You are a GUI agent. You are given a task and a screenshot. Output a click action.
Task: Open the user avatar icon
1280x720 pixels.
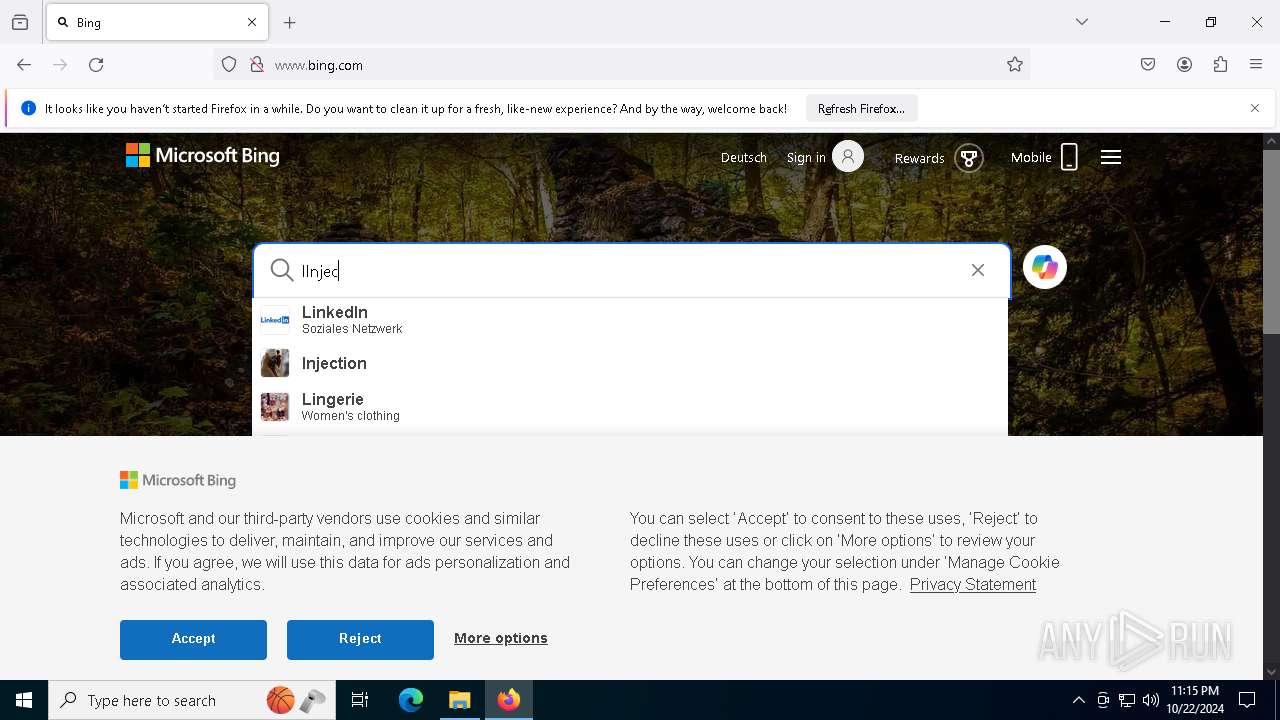tap(848, 157)
